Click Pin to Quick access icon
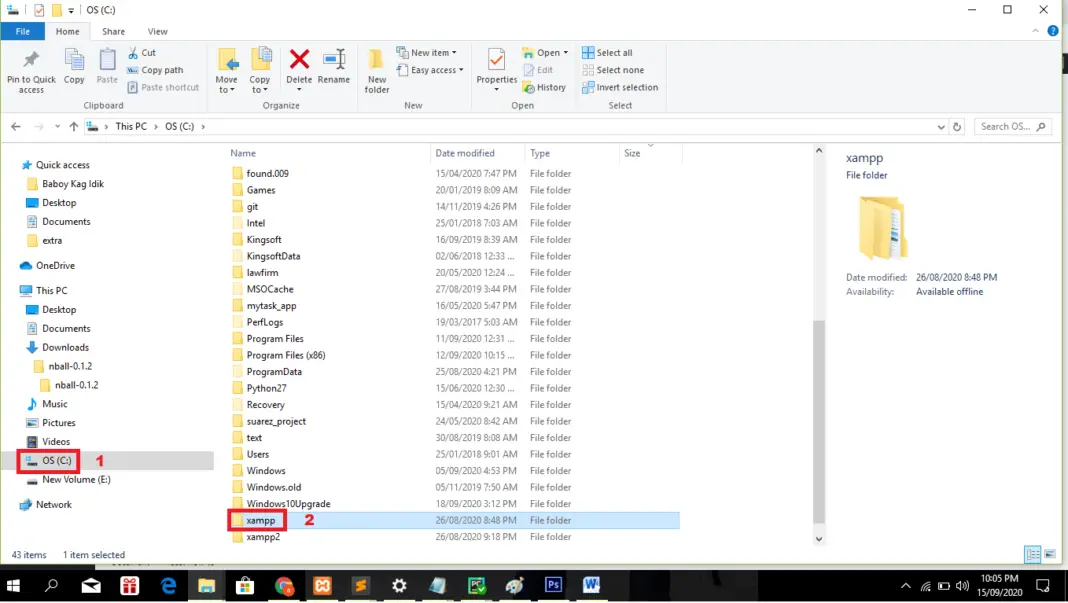Viewport: 1068px width, 603px height. (31, 70)
